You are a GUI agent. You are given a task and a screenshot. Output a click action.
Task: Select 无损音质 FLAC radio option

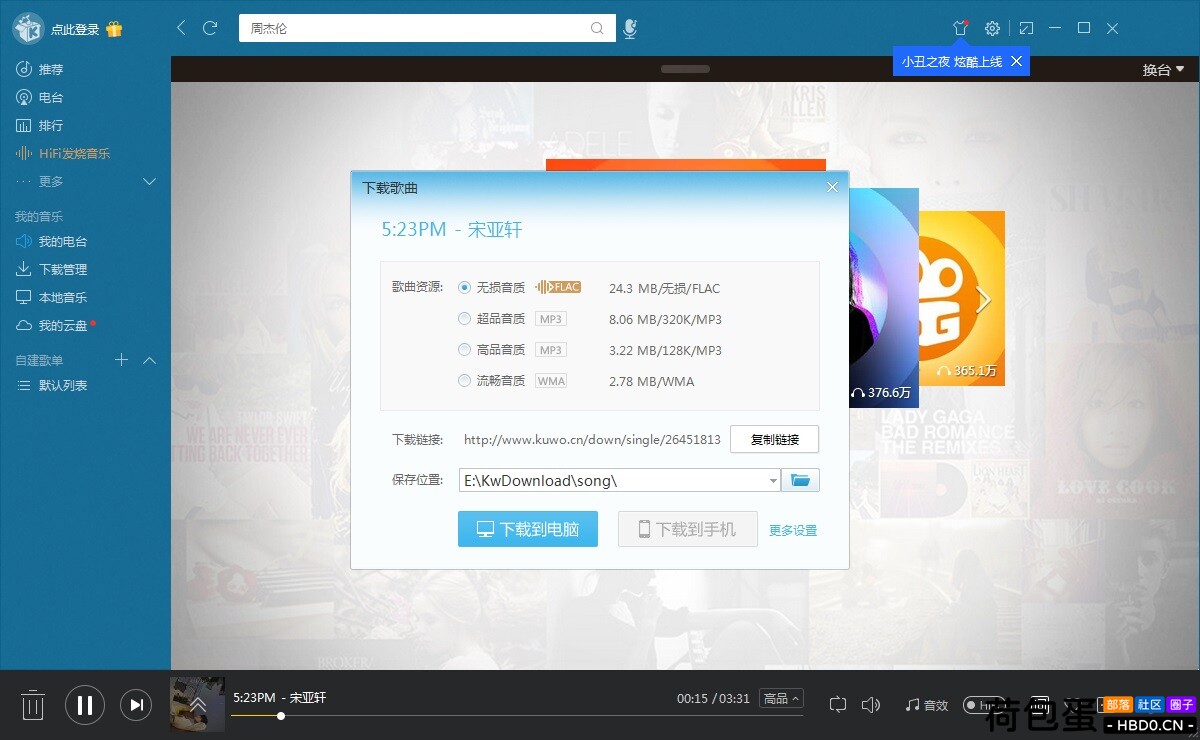[464, 287]
